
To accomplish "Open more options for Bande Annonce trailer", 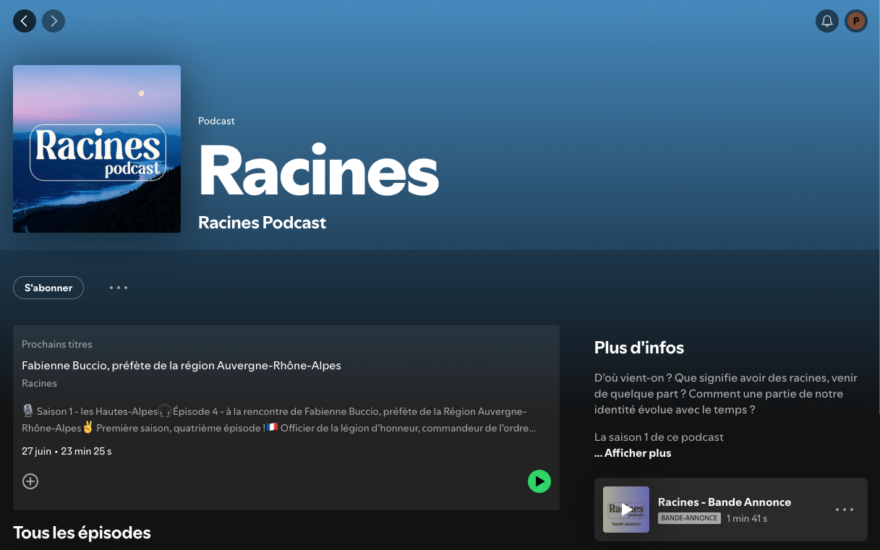I will (x=844, y=510).
